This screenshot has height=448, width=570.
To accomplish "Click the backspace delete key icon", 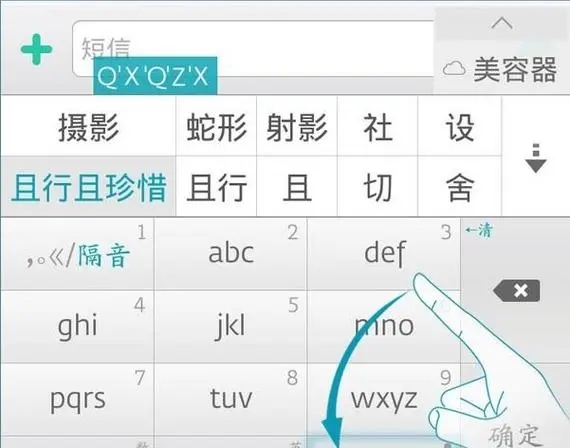I will [x=517, y=291].
